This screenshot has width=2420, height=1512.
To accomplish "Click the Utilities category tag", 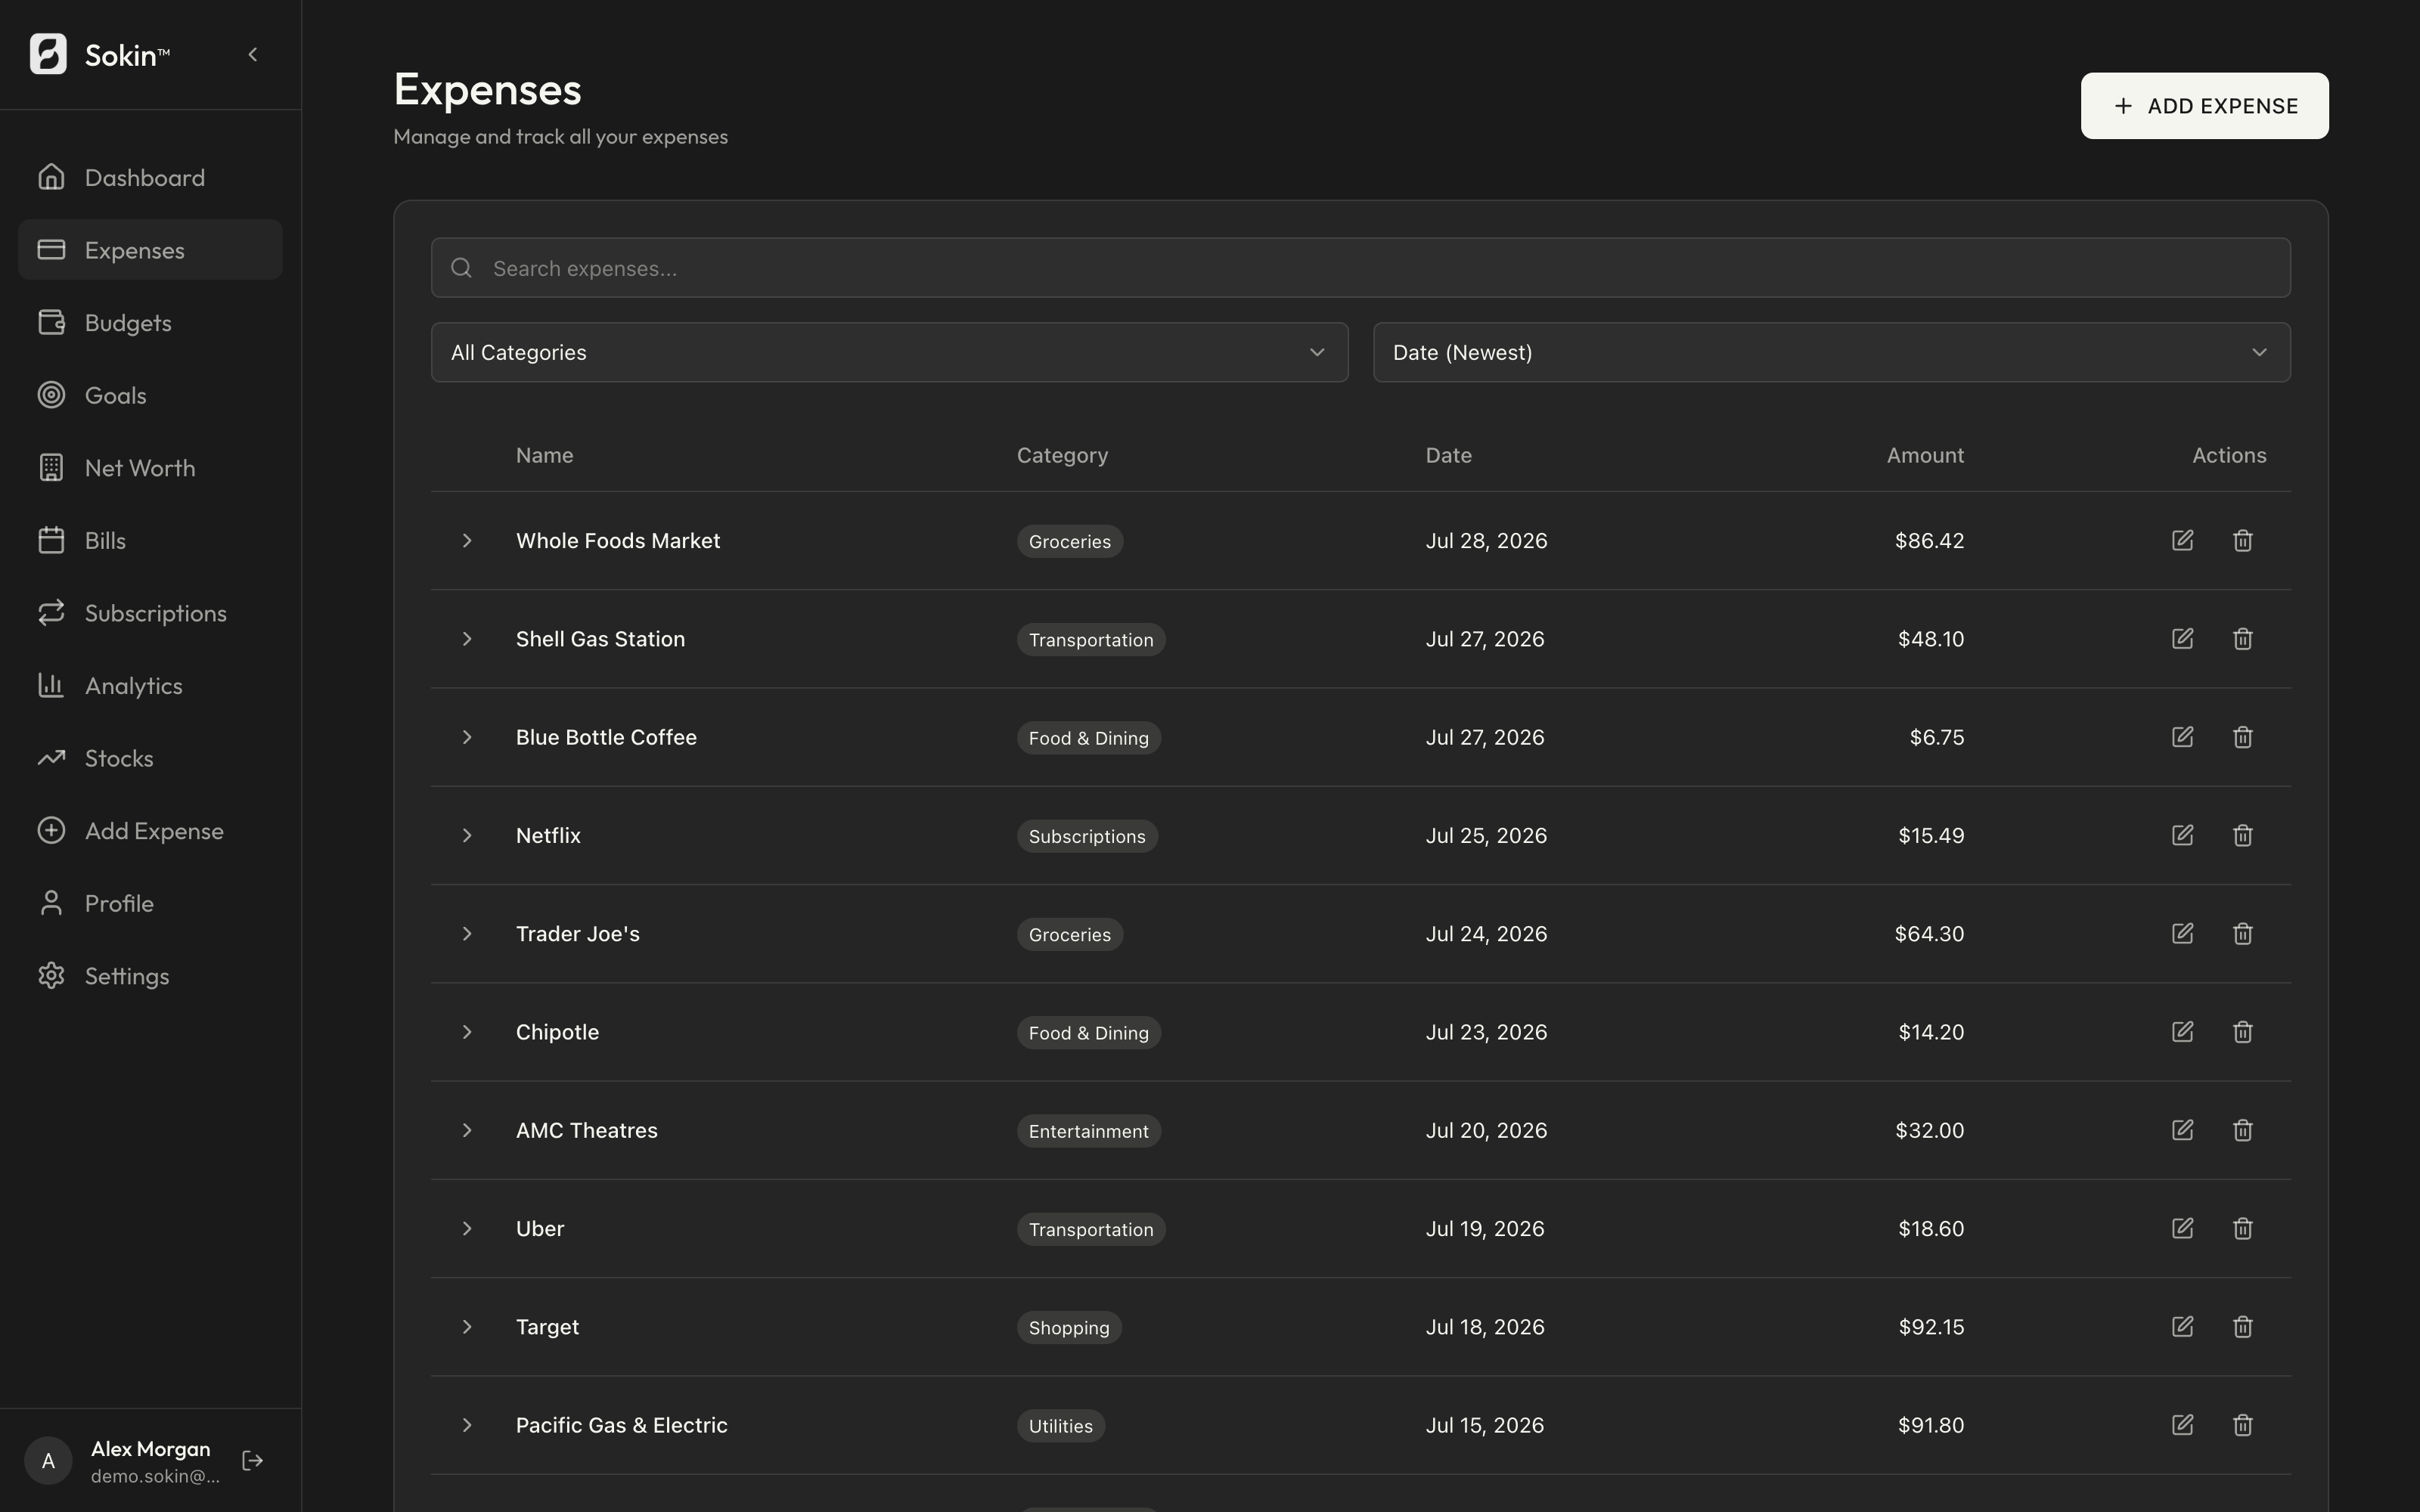I will tap(1061, 1426).
